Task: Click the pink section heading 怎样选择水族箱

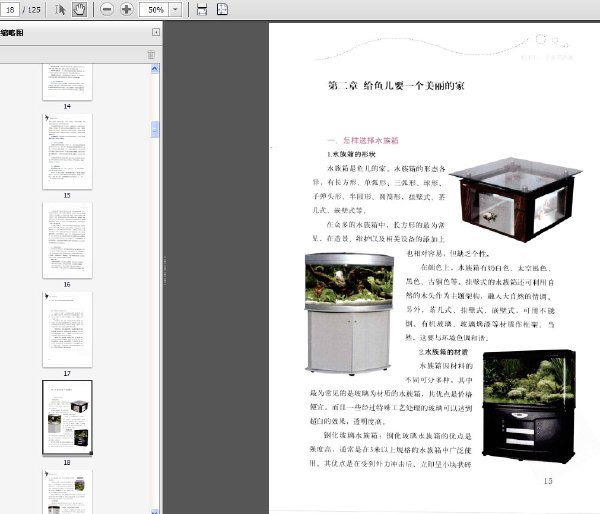Action: coord(370,140)
